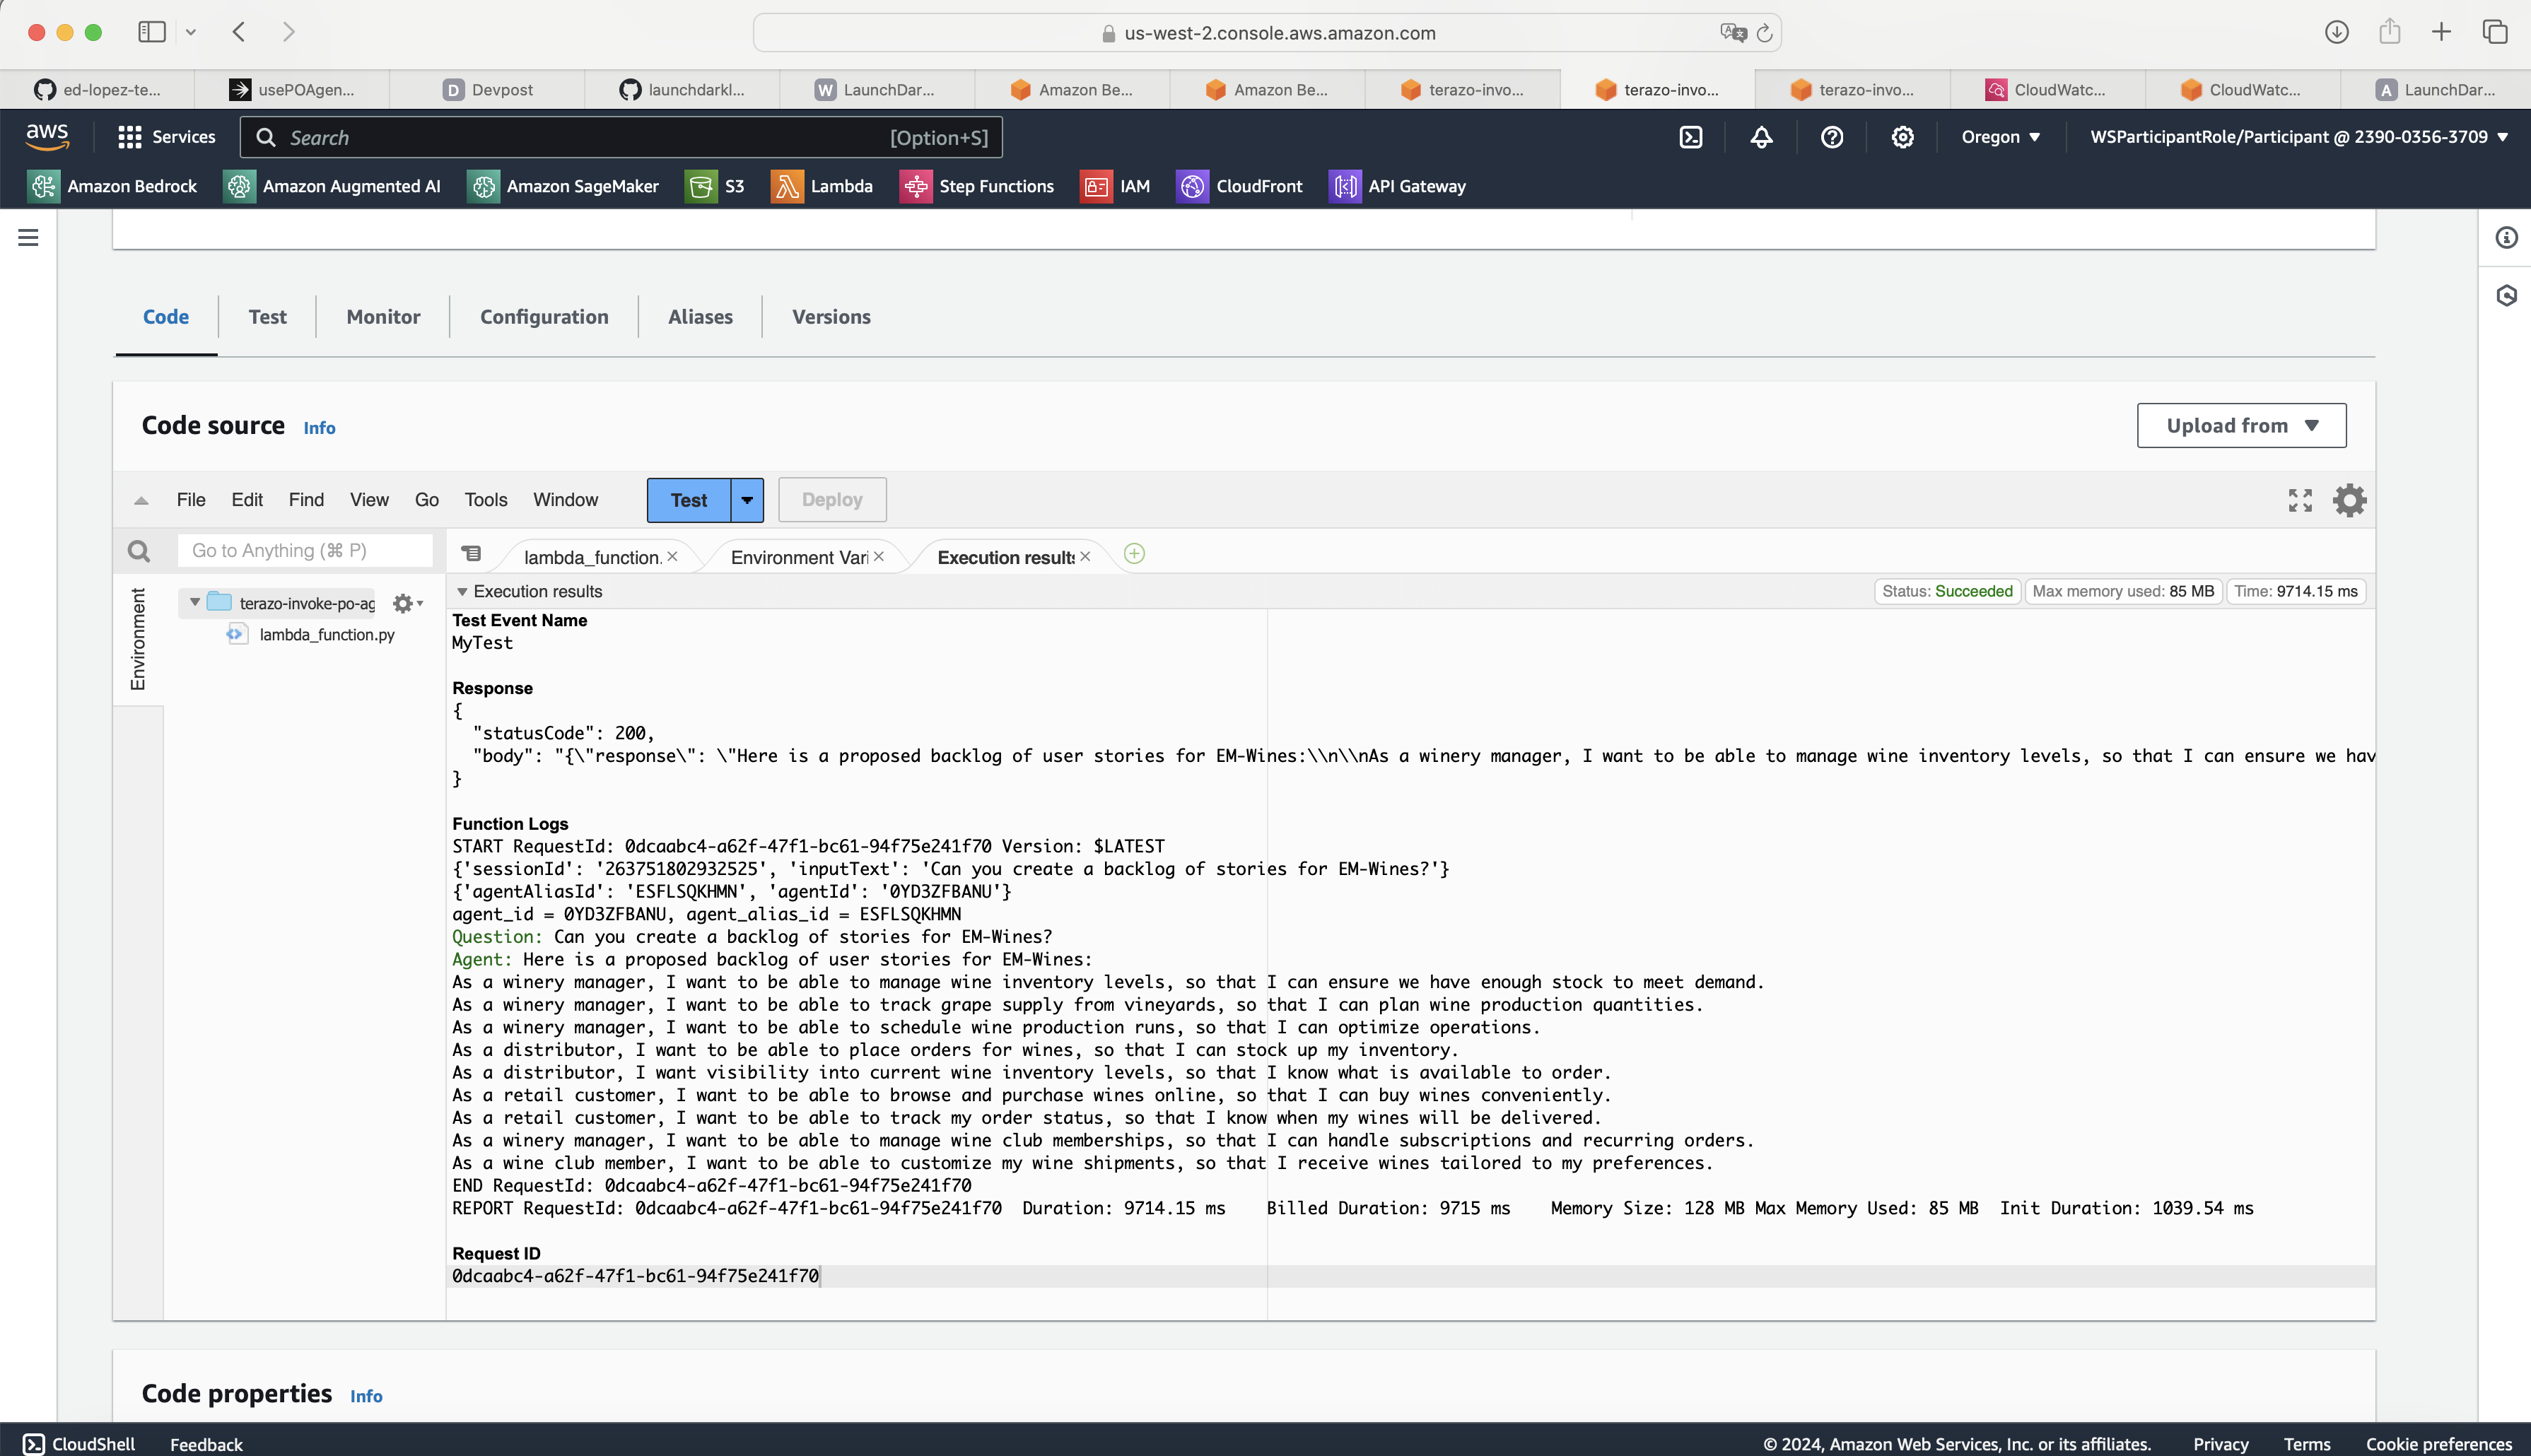Click the Go to Anything input field
Image resolution: width=2531 pixels, height=1456 pixels.
click(304, 551)
